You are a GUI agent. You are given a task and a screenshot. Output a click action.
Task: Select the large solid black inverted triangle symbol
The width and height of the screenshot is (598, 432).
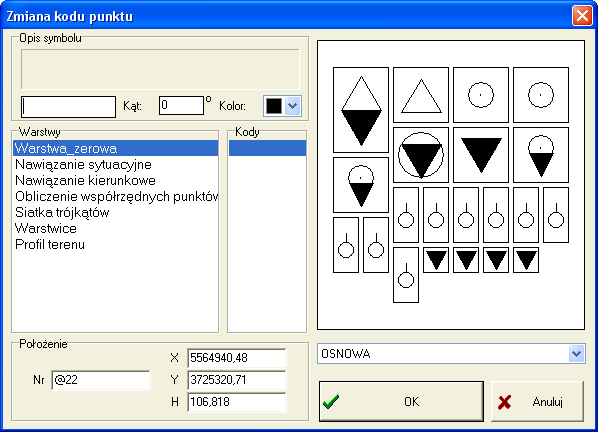coord(481,155)
